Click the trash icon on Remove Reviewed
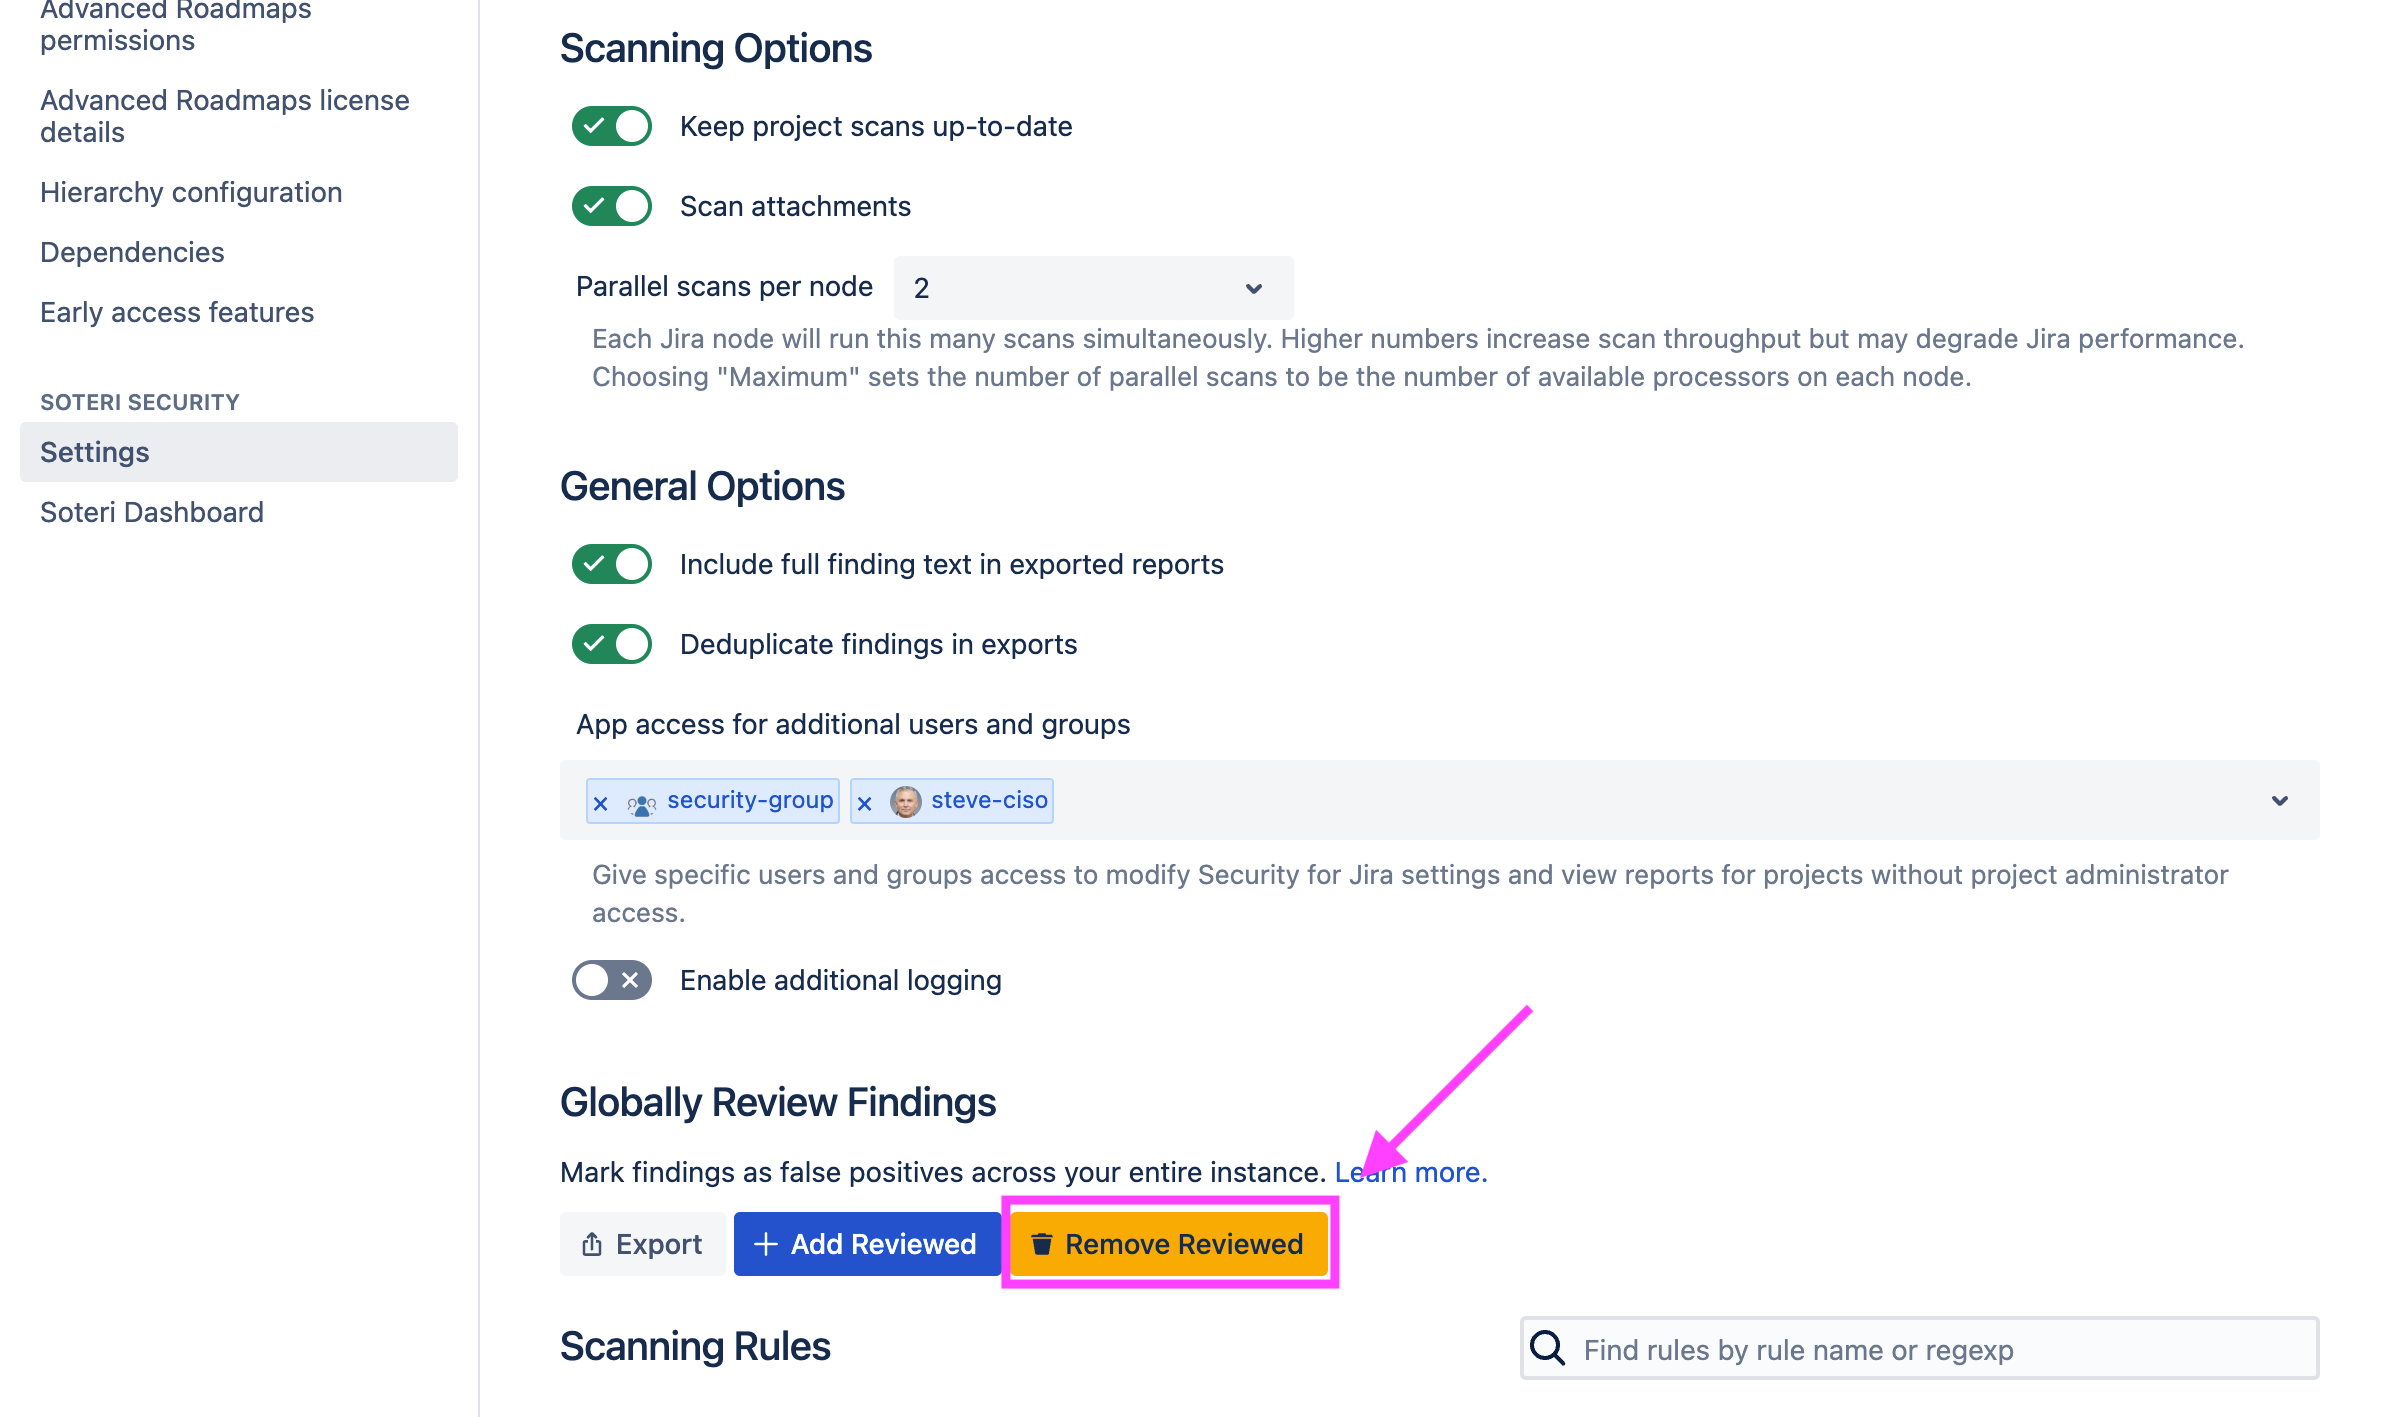 1043,1243
